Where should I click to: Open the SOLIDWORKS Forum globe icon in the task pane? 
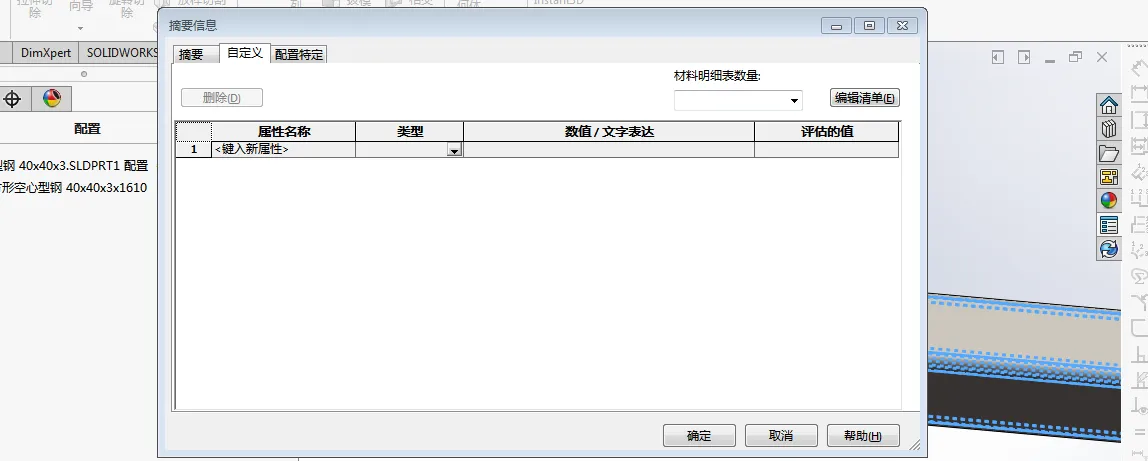1108,249
